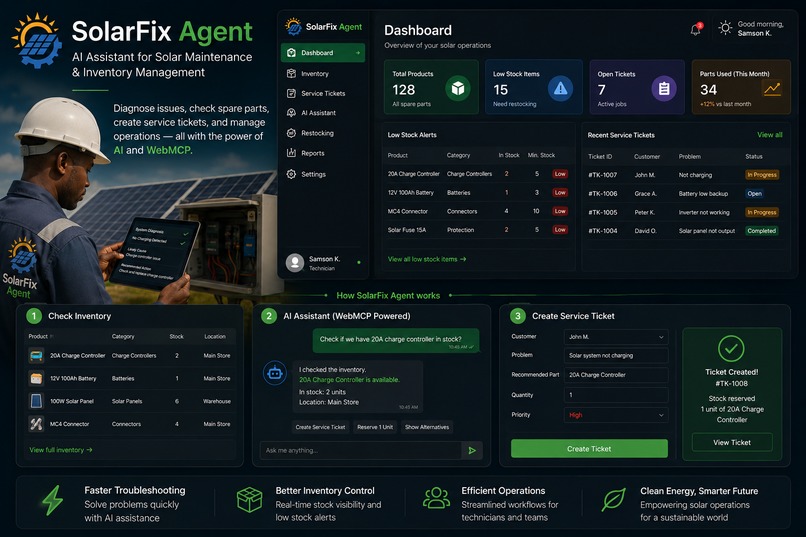The image size is (806, 537).
Task: Click the large SolarFix Agent gear-sun logo
Action: (36, 41)
